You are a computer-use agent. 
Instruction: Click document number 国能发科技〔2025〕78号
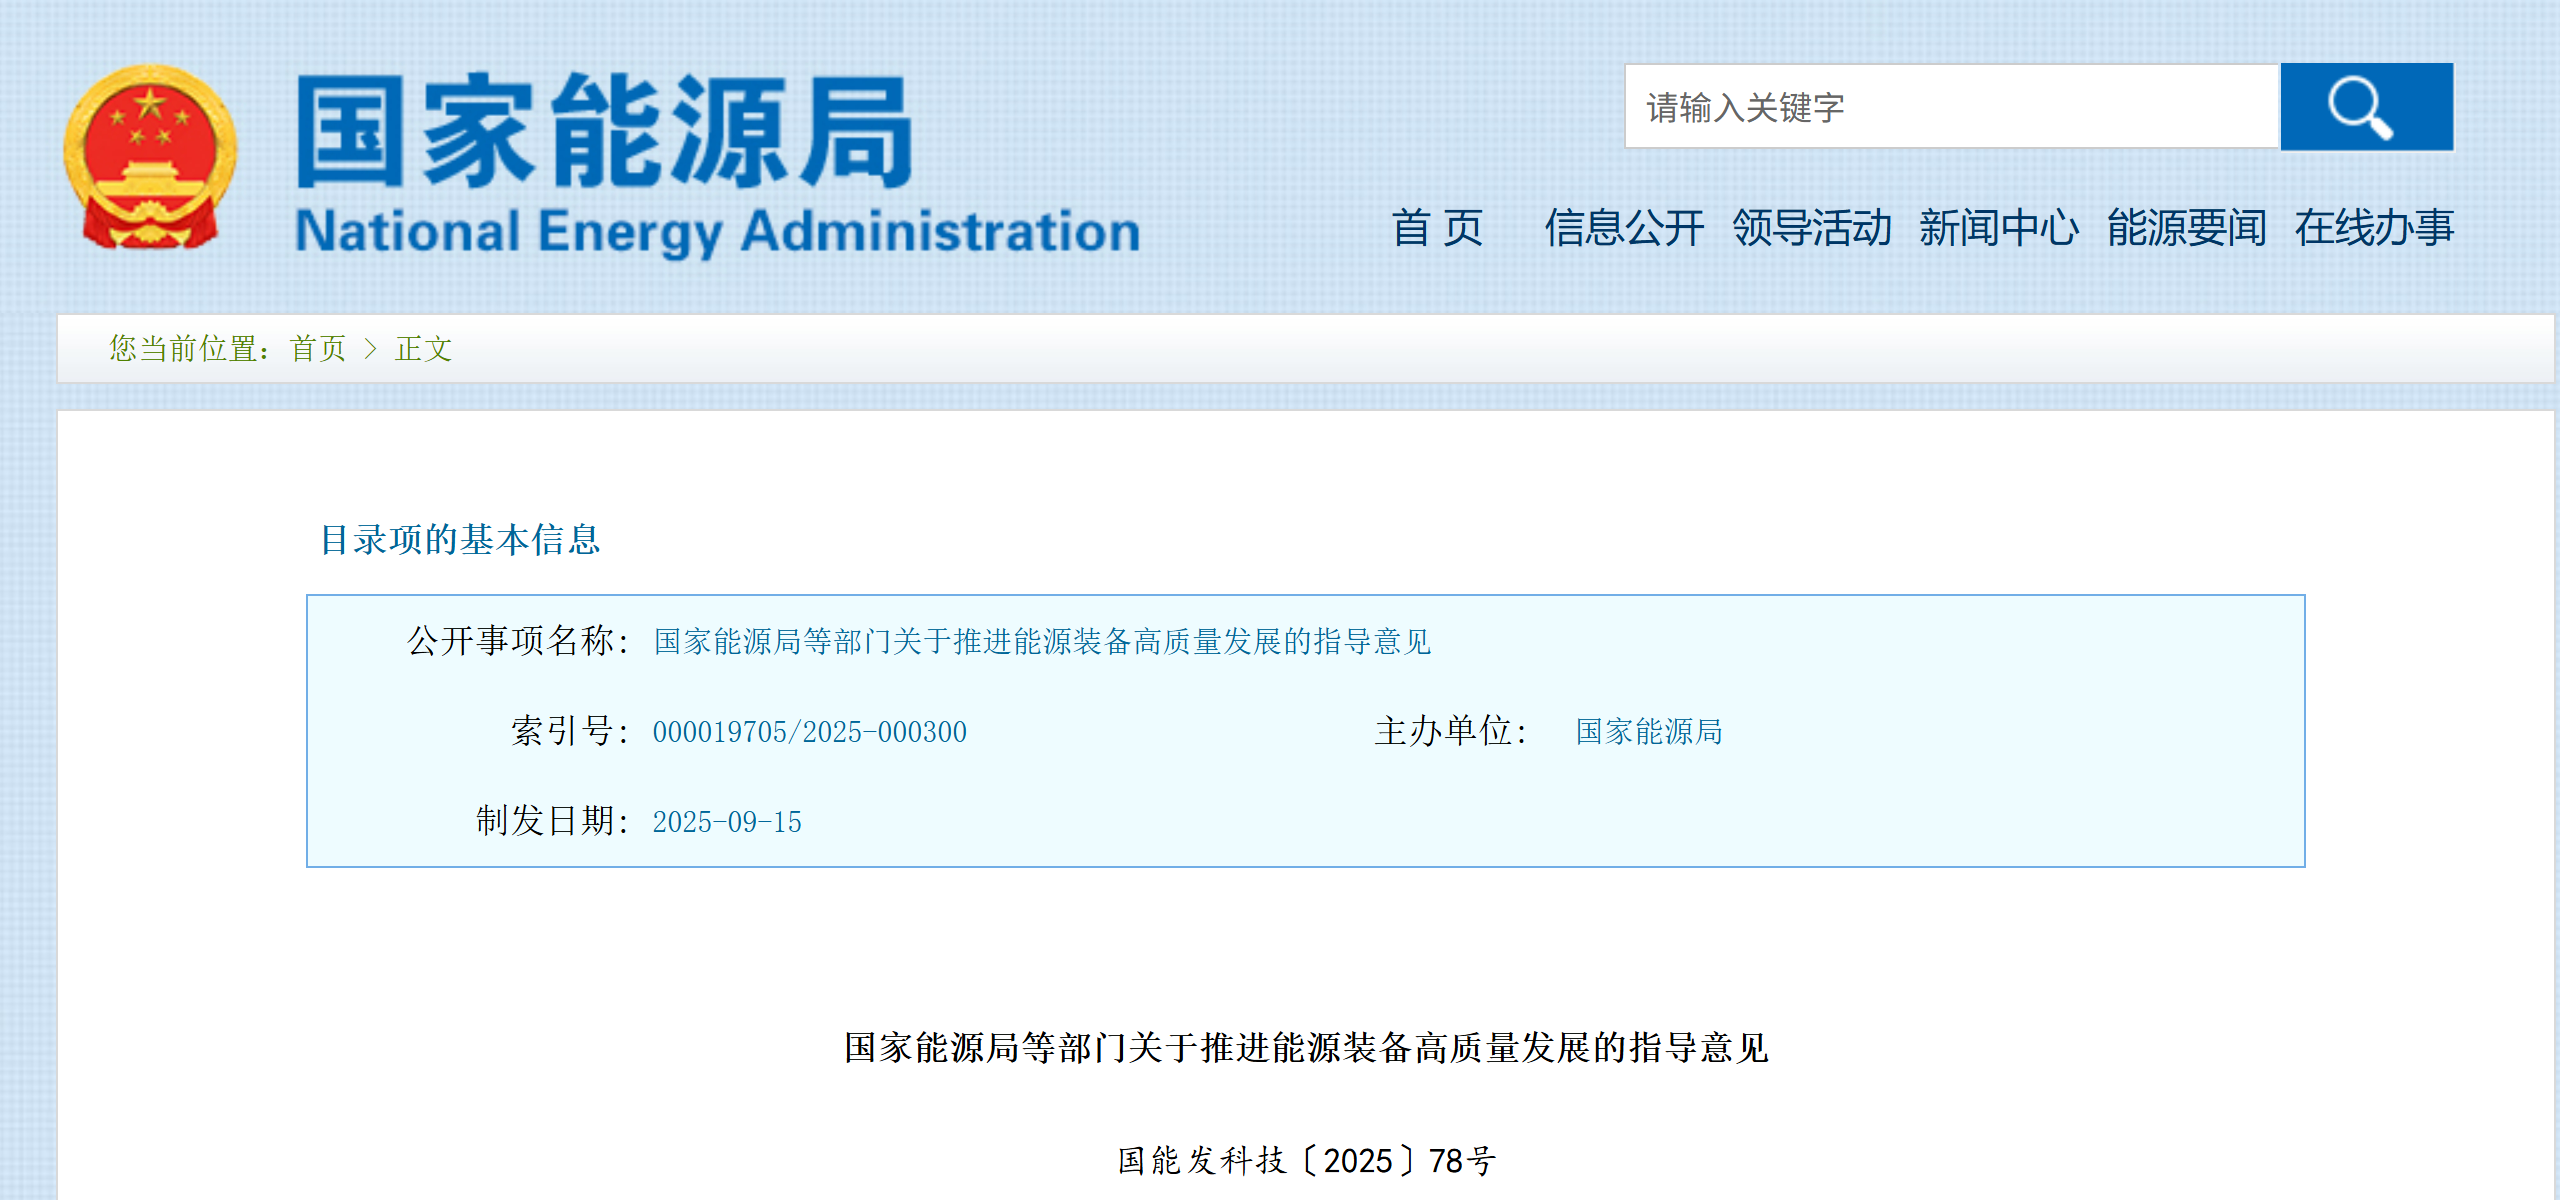point(1306,1161)
